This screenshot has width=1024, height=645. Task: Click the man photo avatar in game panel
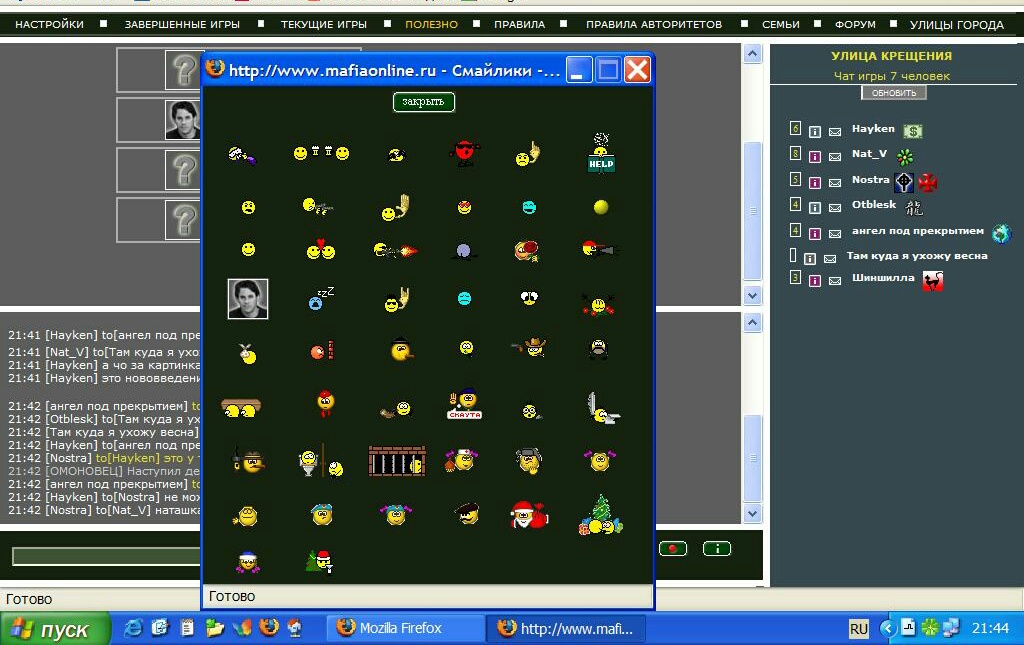(x=182, y=120)
